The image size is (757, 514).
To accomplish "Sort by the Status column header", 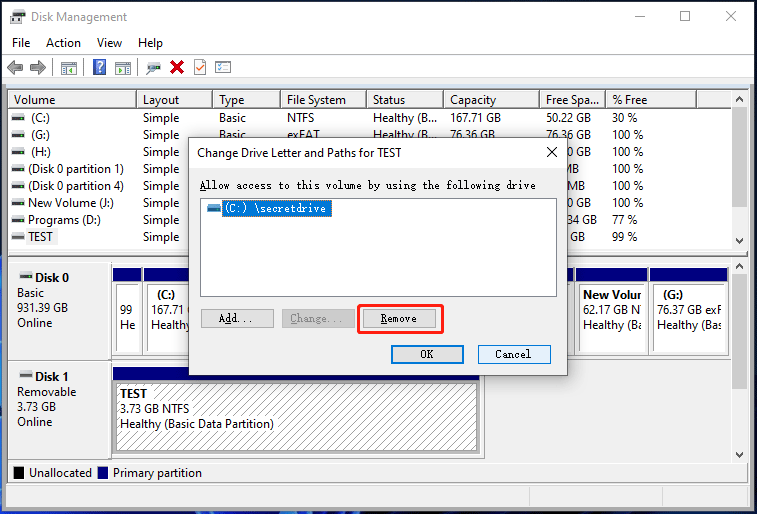I will (x=405, y=100).
